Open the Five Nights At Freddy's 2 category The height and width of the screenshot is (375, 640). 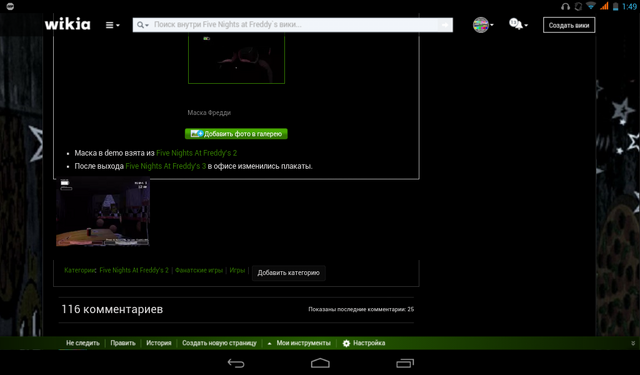click(x=134, y=270)
